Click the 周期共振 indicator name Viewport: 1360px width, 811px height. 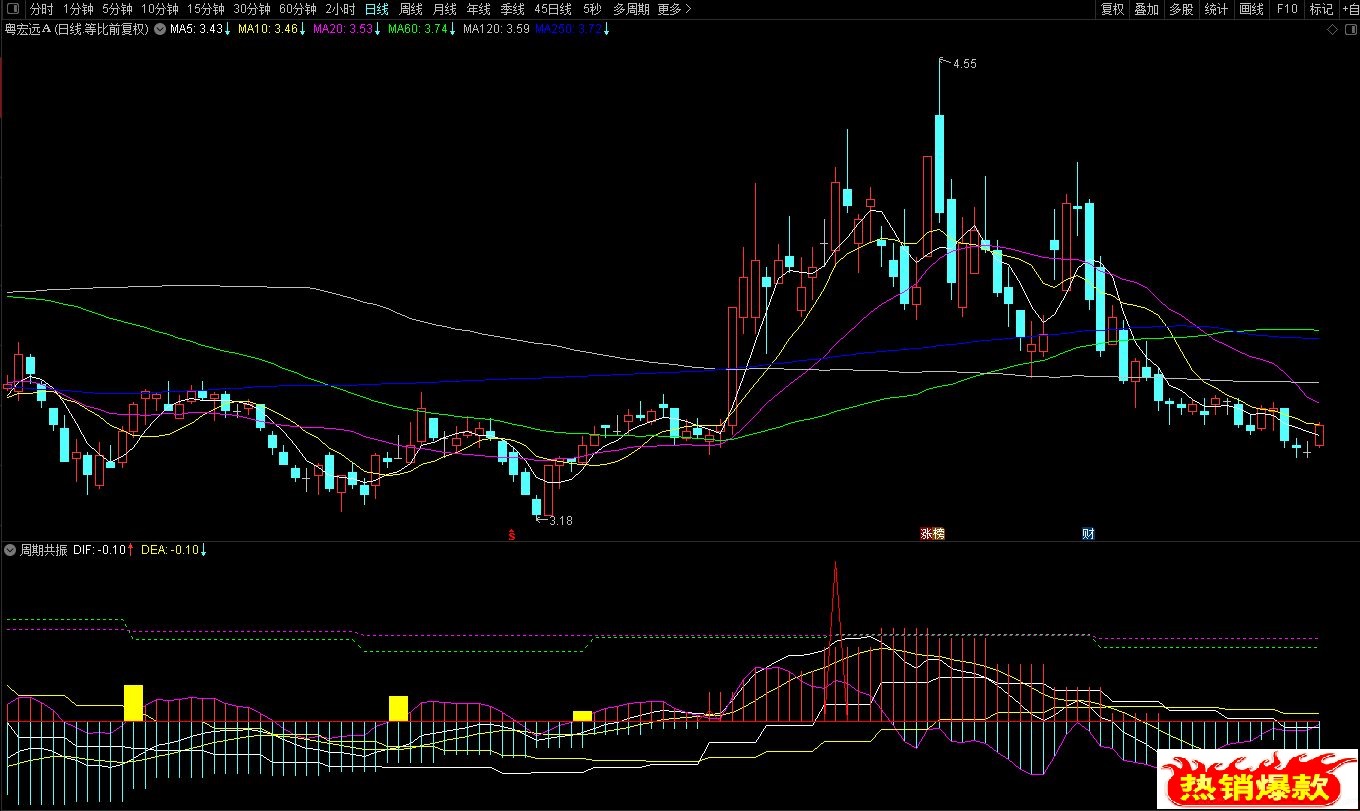[x=43, y=550]
